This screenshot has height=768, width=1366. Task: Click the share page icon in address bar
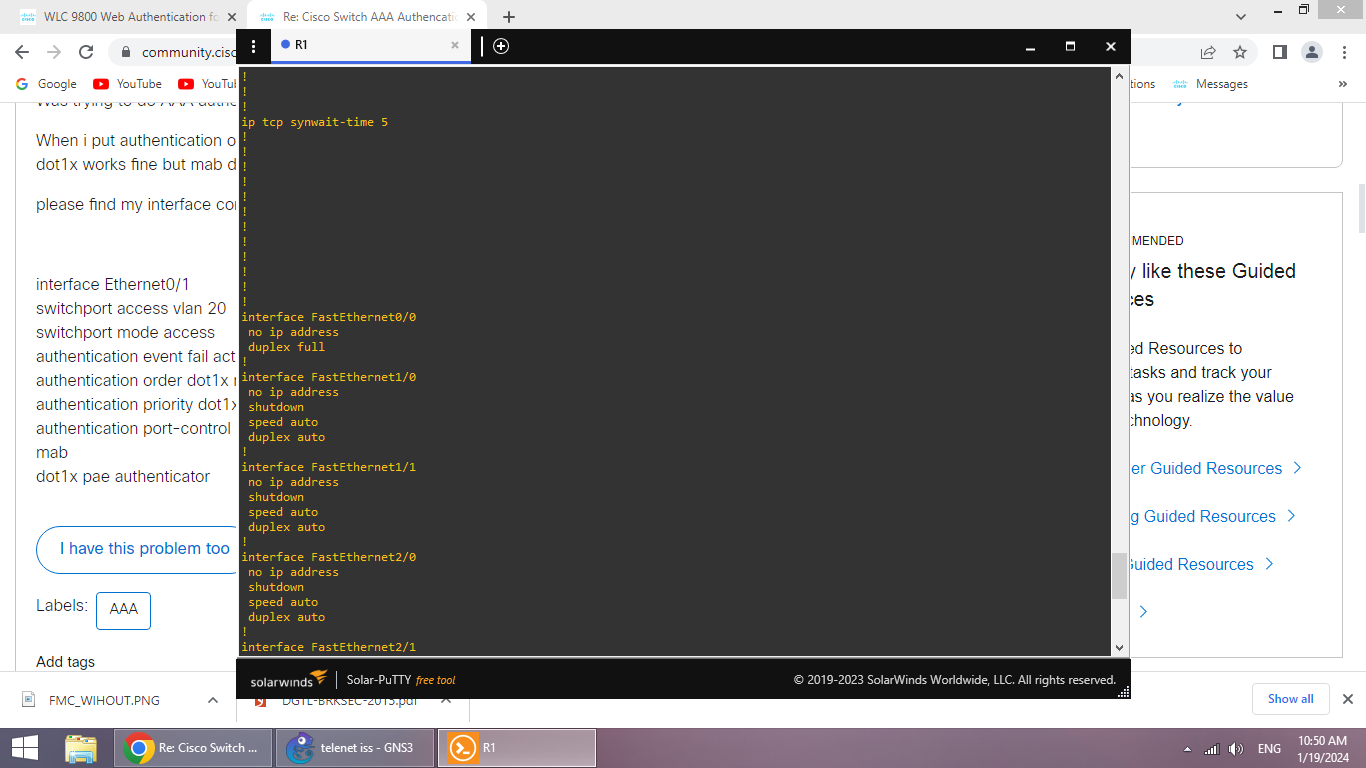click(x=1208, y=52)
